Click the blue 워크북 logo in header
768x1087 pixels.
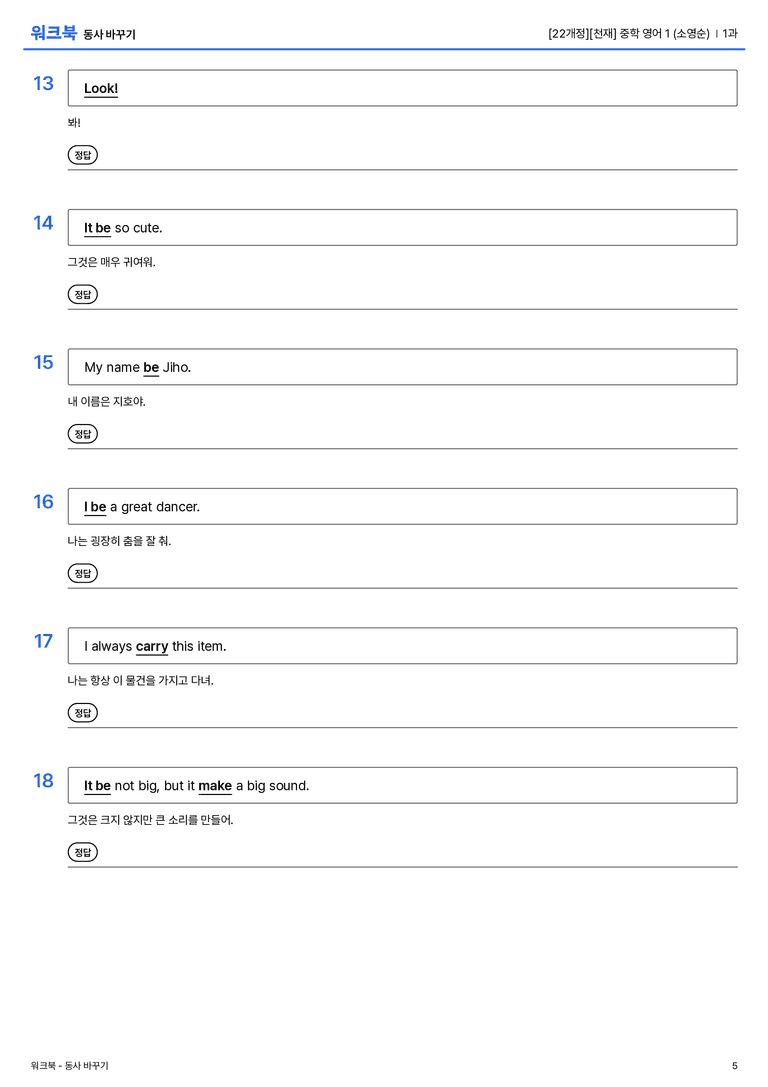53,33
